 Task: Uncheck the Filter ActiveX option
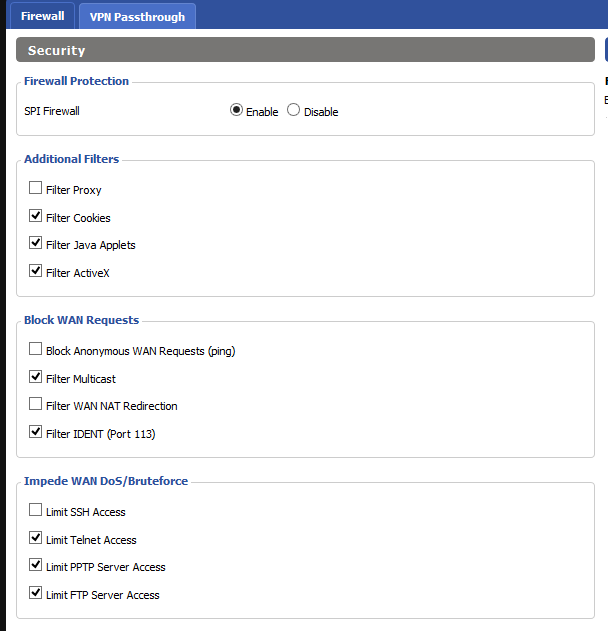36,271
